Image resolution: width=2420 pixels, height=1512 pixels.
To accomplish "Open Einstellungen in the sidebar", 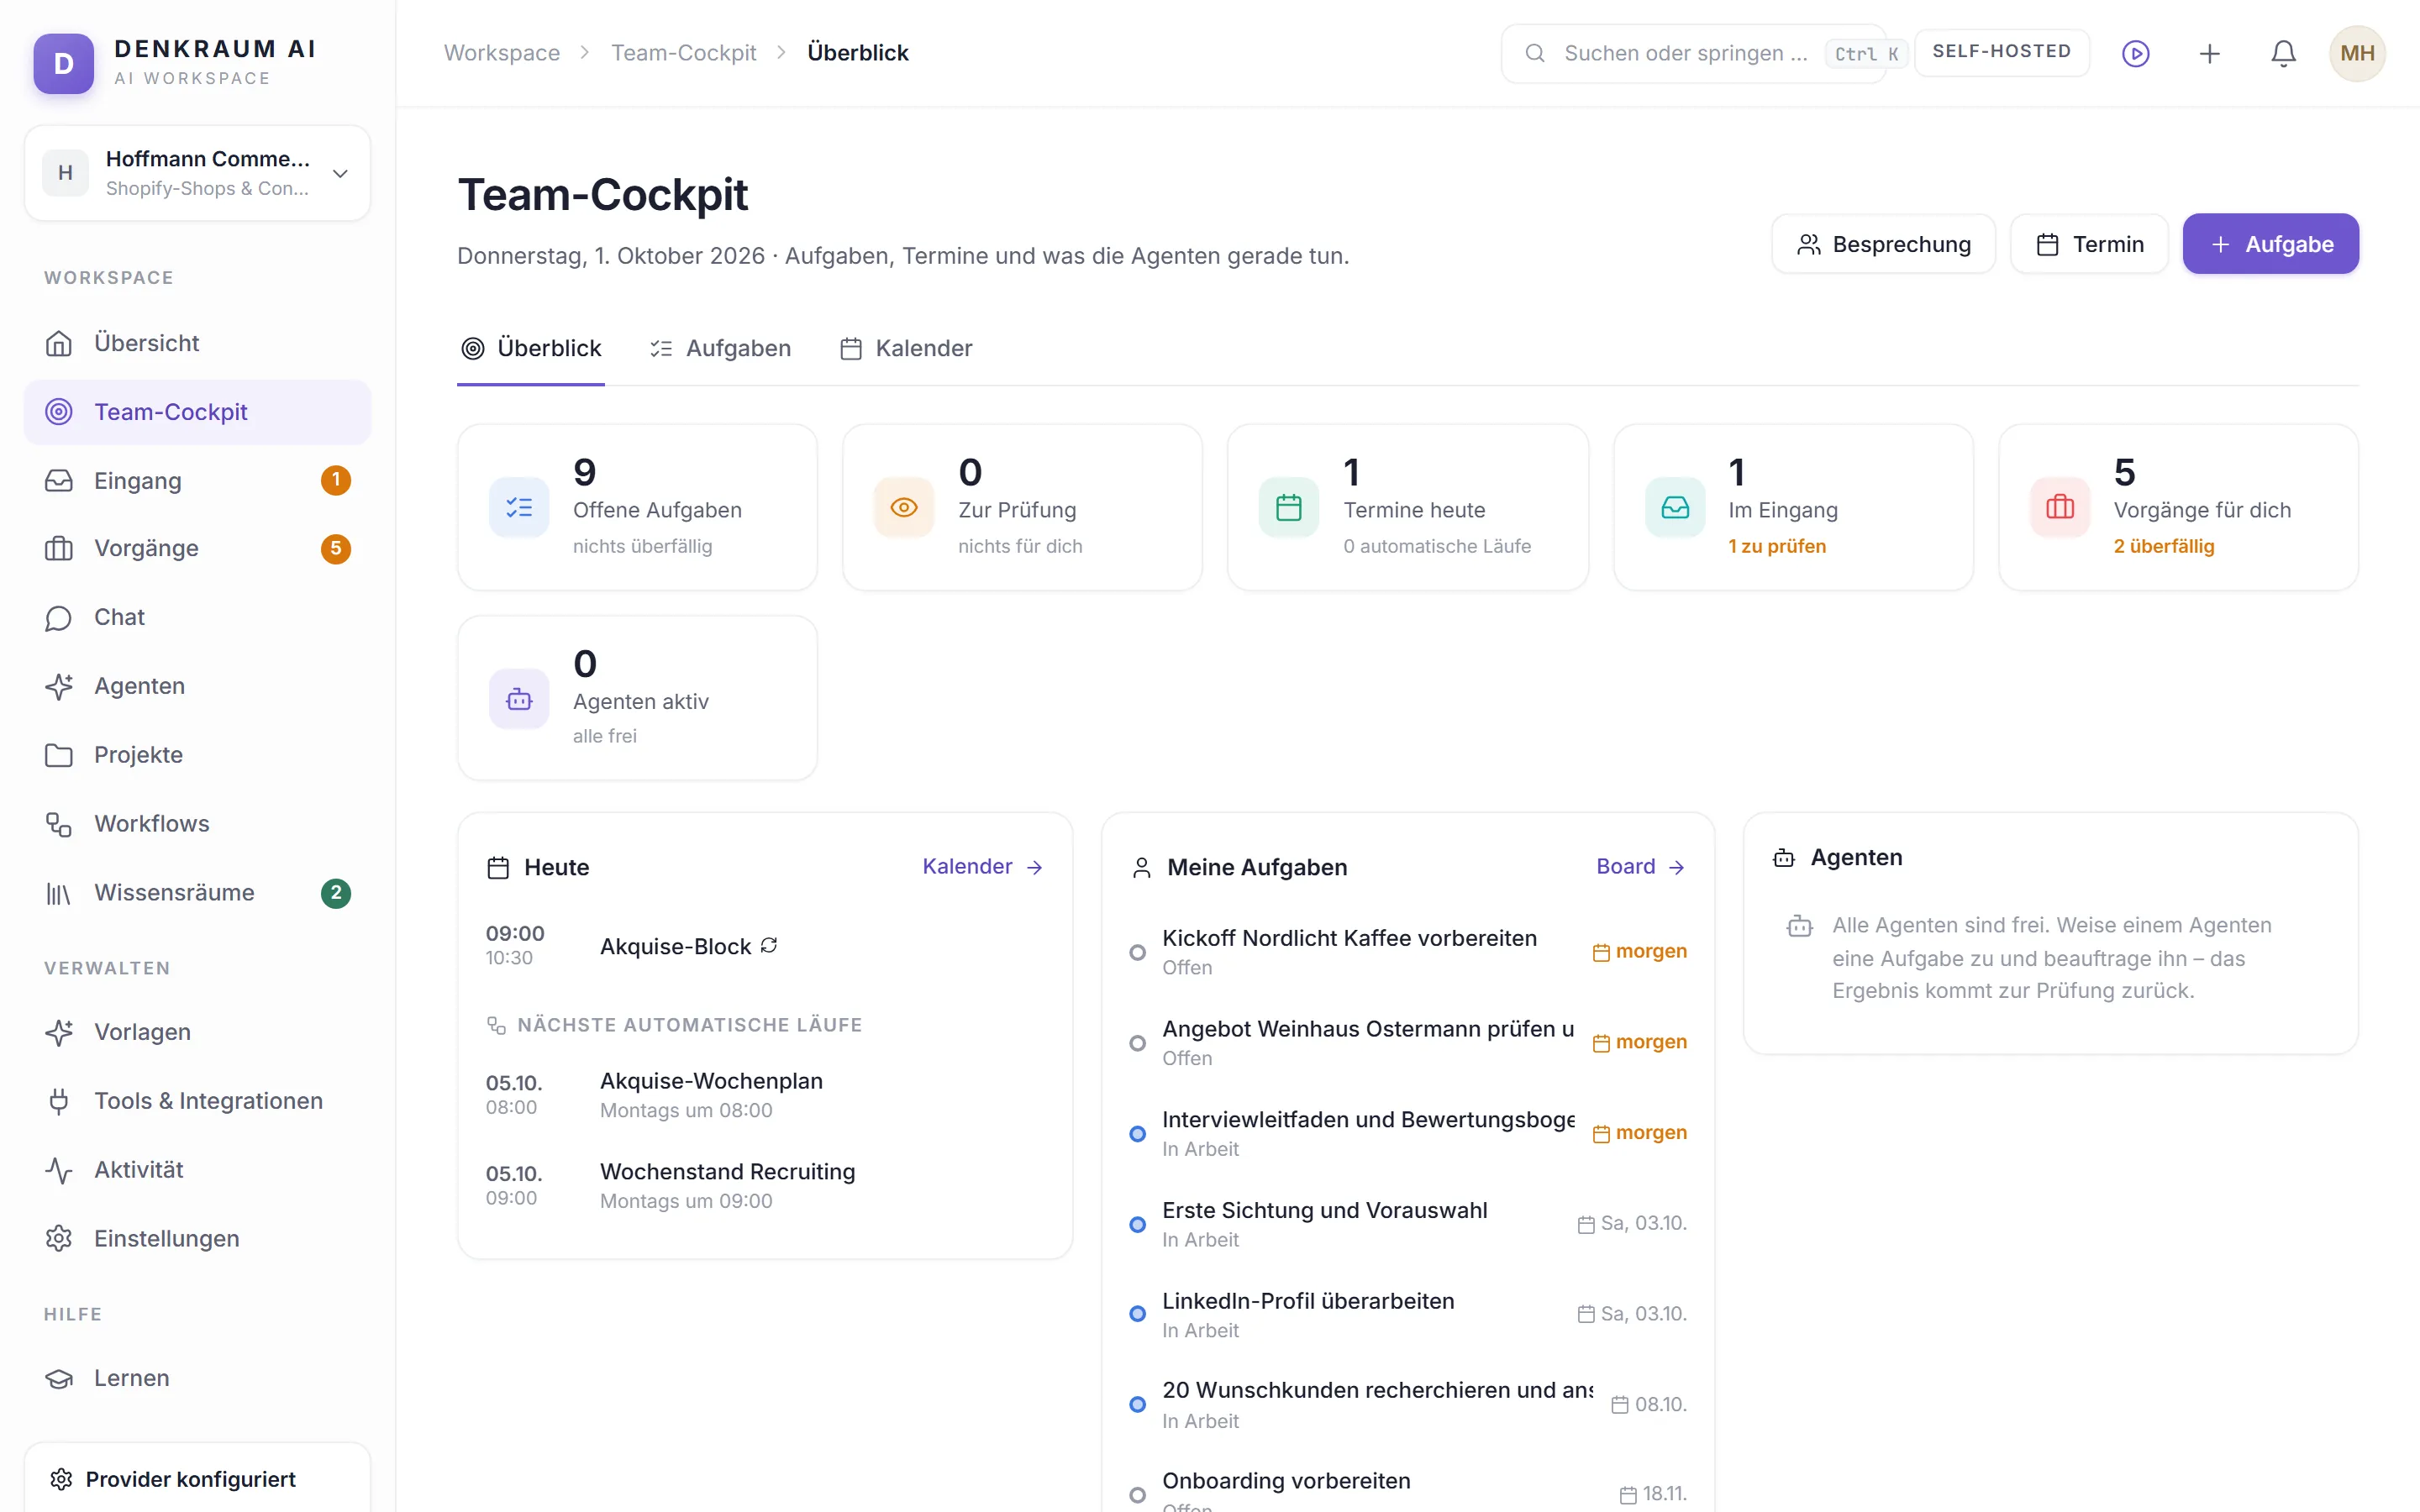I will click(197, 1239).
